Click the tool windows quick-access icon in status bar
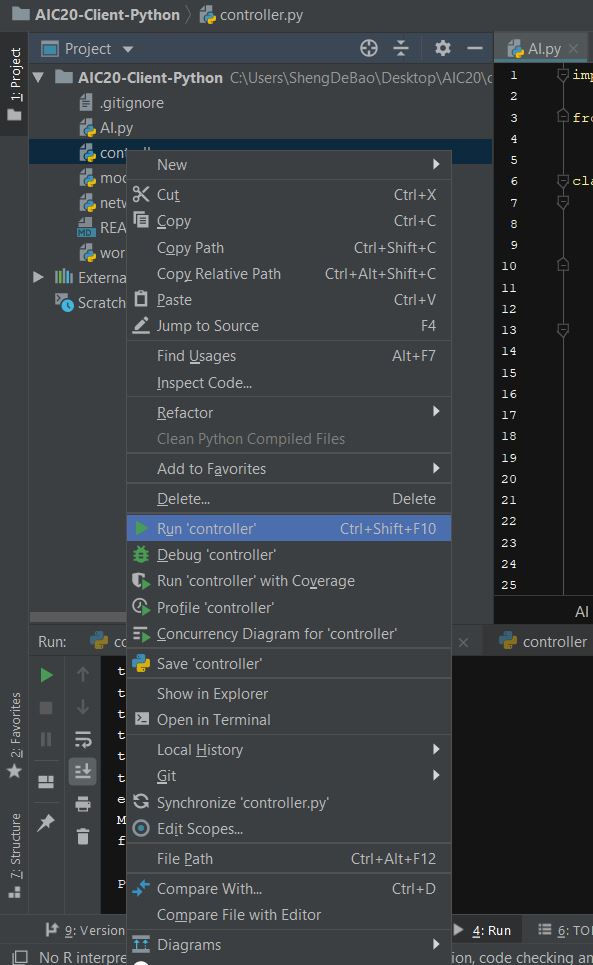The width and height of the screenshot is (593, 965). (20, 957)
